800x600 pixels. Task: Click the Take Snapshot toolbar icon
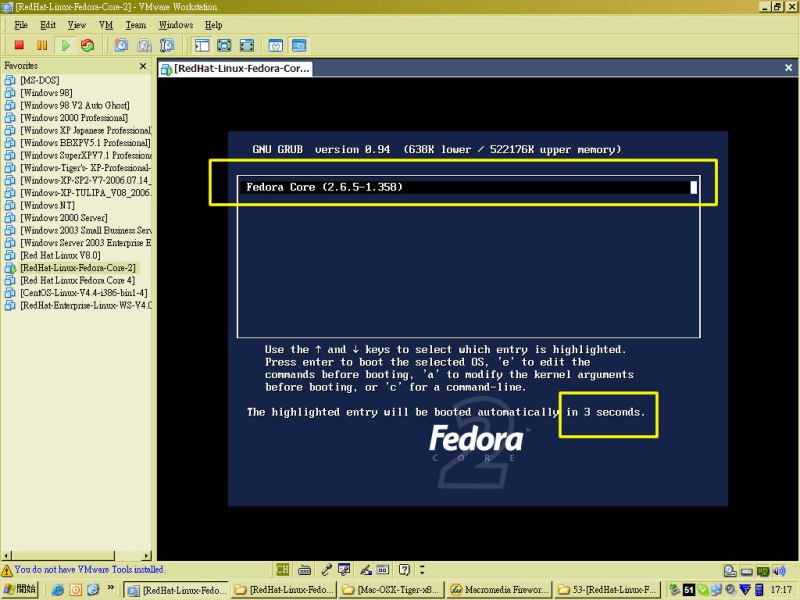pyautogui.click(x=121, y=45)
